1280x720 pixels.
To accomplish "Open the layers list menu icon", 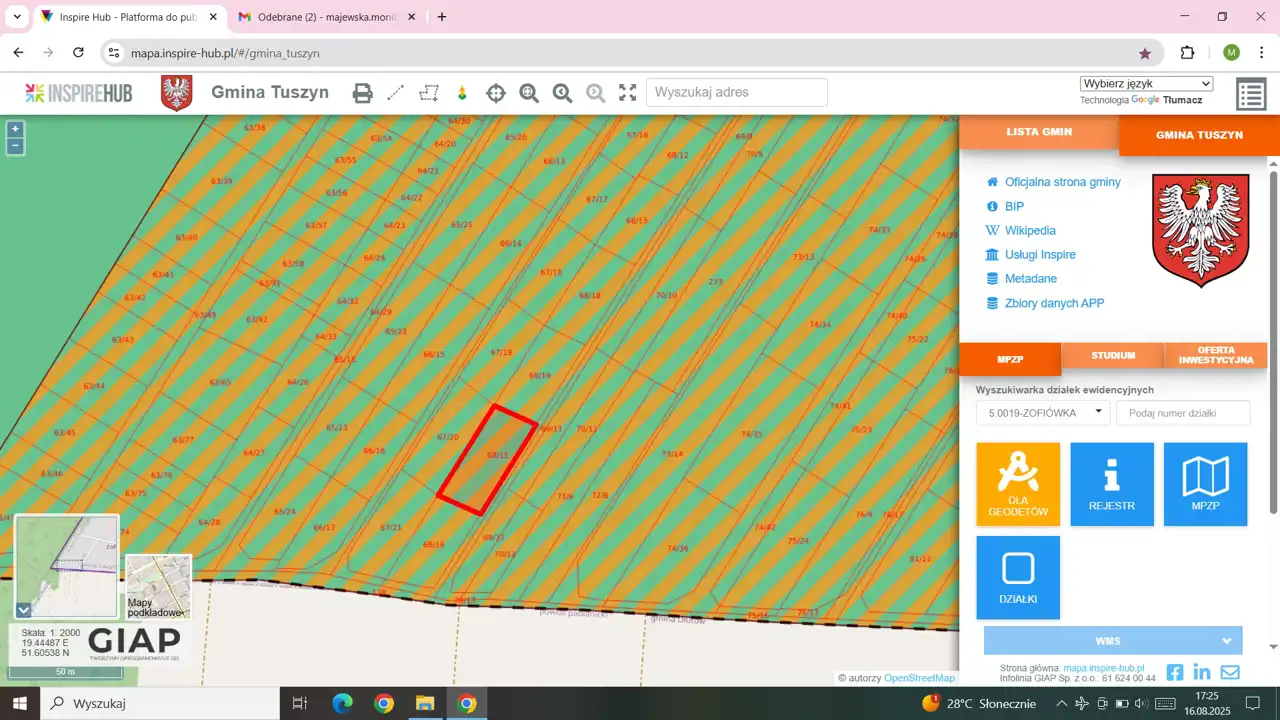I will 1251,95.
